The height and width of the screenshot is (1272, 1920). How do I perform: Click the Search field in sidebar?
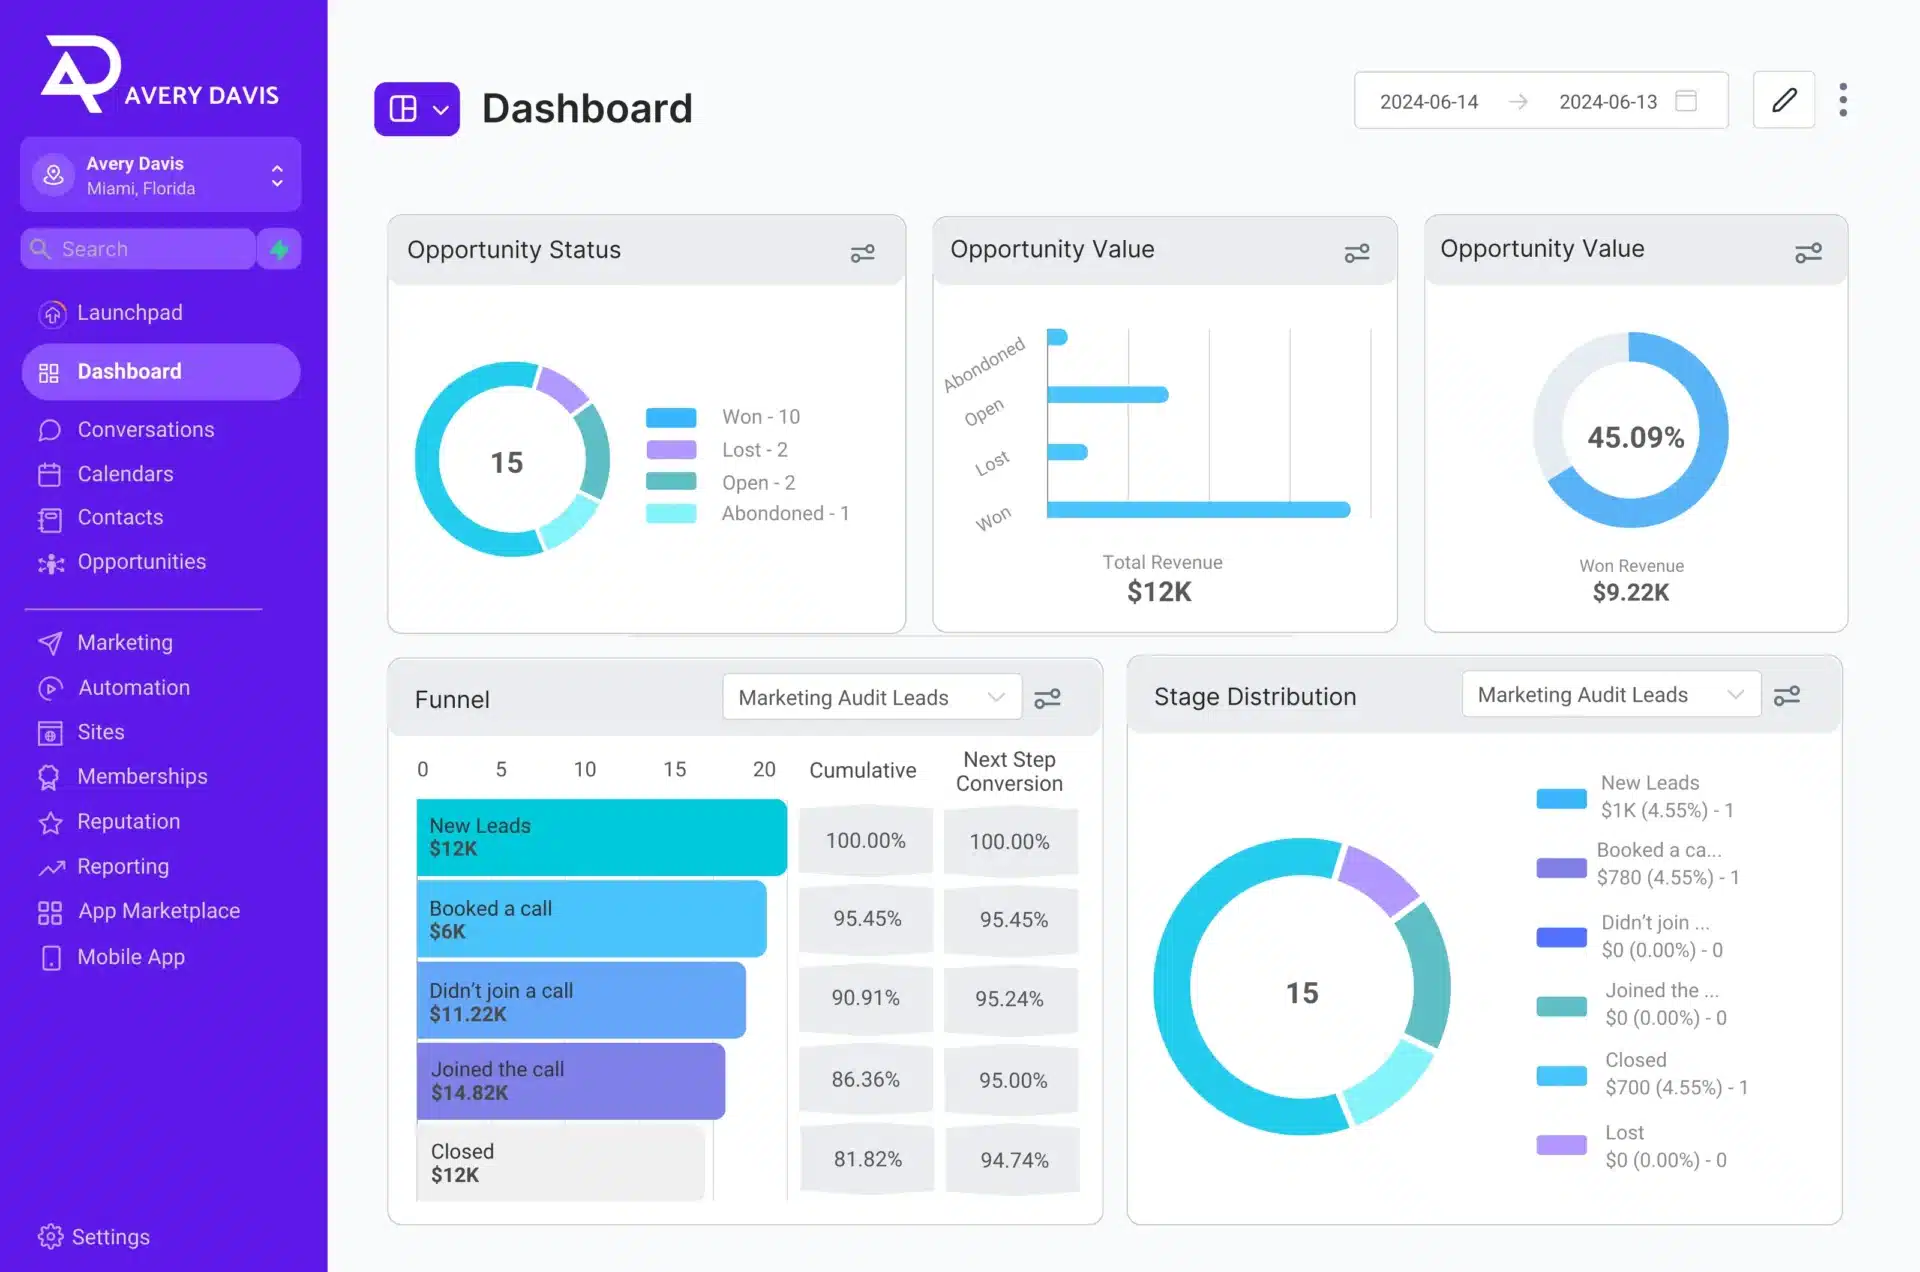139,249
